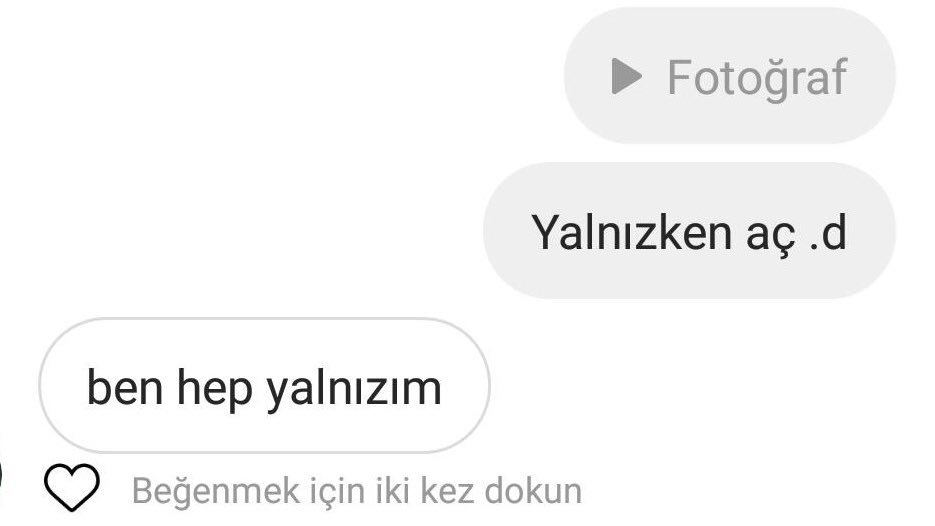Click the ".d" emoticon in sent message
The height and width of the screenshot is (526, 935).
pyautogui.click(x=828, y=232)
